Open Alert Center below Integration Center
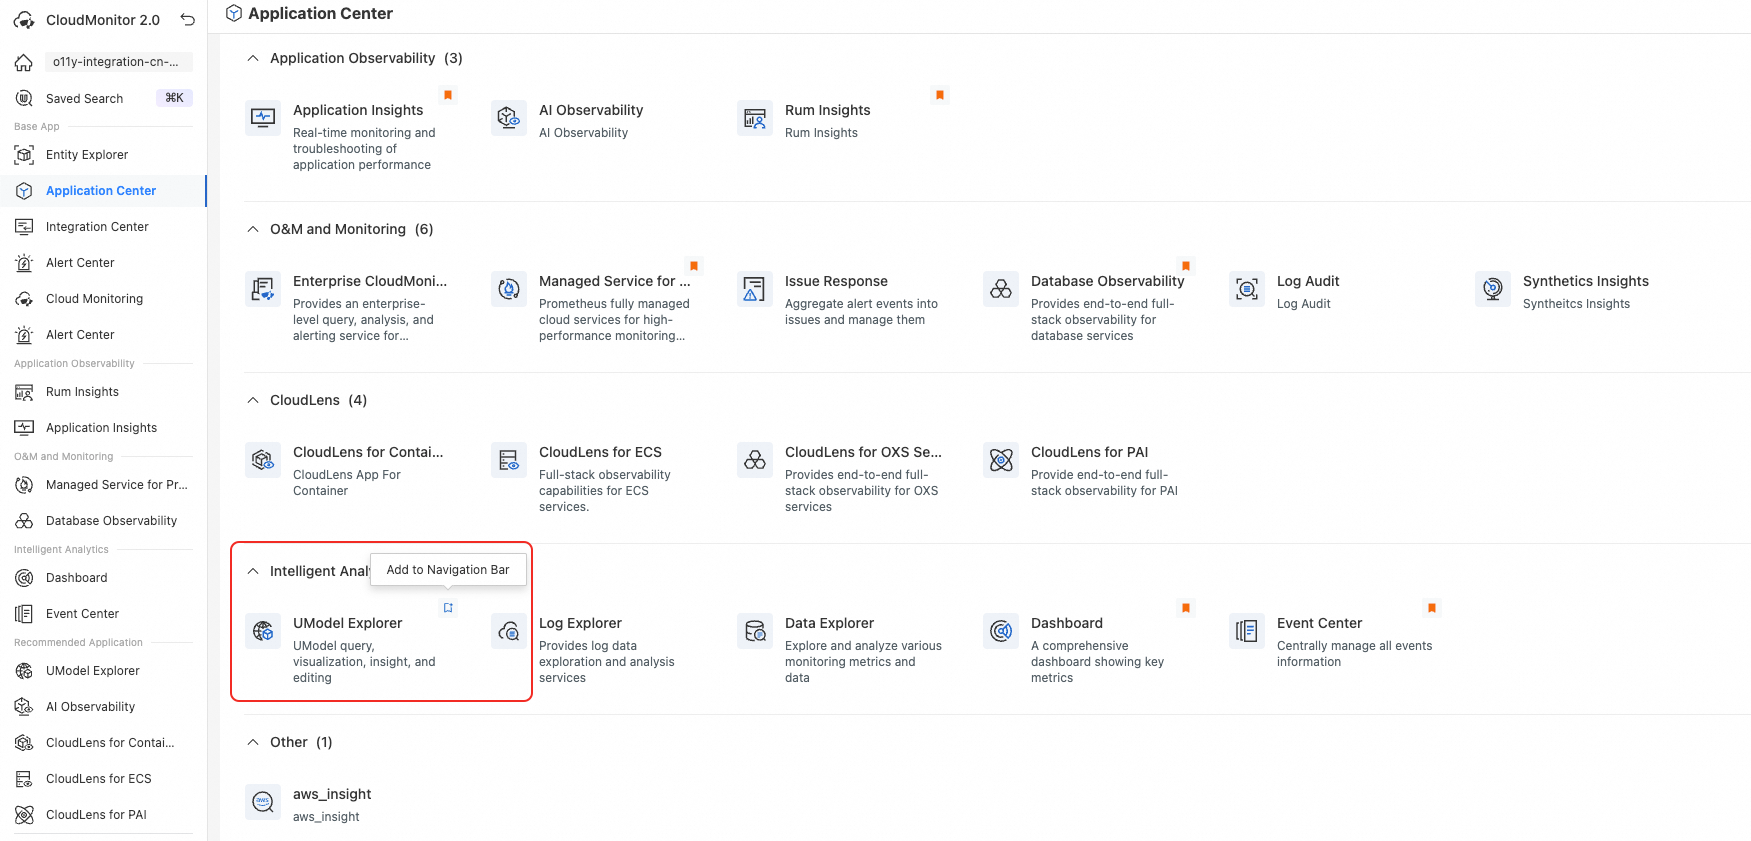The width and height of the screenshot is (1751, 841). pos(103,263)
